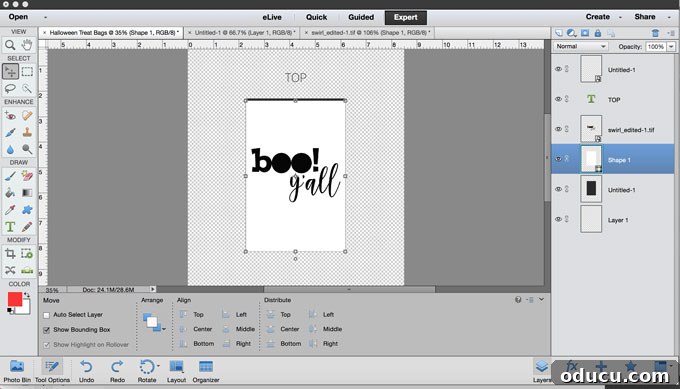Switch to Untitled-1 document tab
This screenshot has width=680, height=389.
242,33
